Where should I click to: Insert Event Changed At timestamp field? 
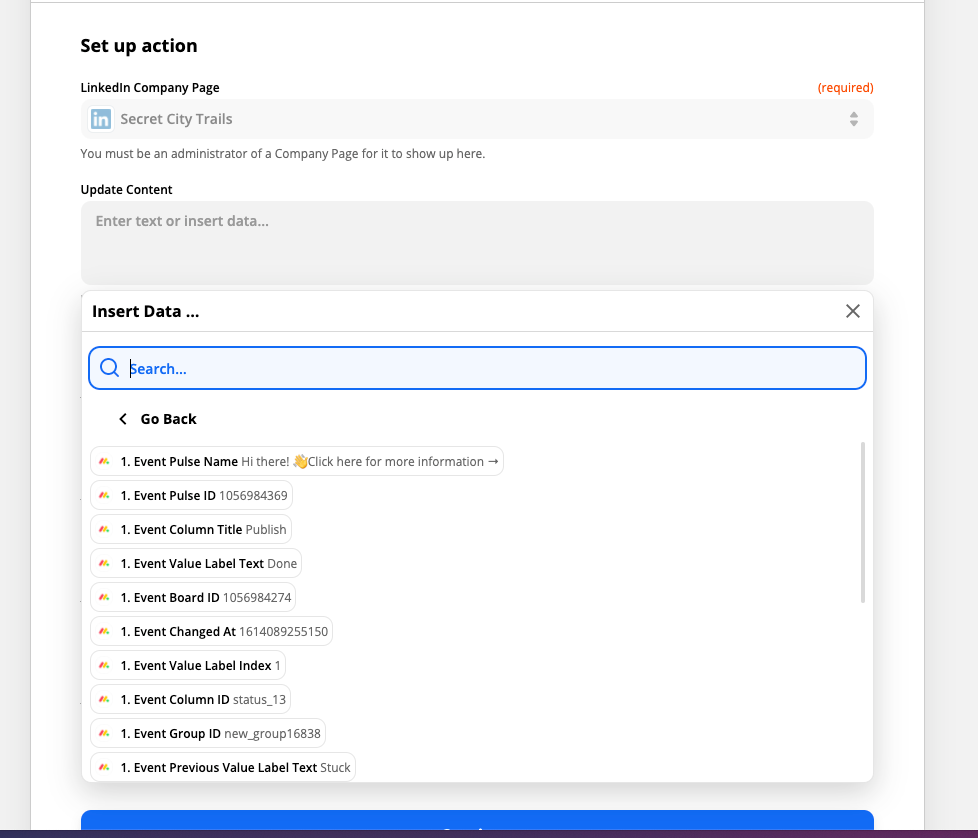click(211, 631)
